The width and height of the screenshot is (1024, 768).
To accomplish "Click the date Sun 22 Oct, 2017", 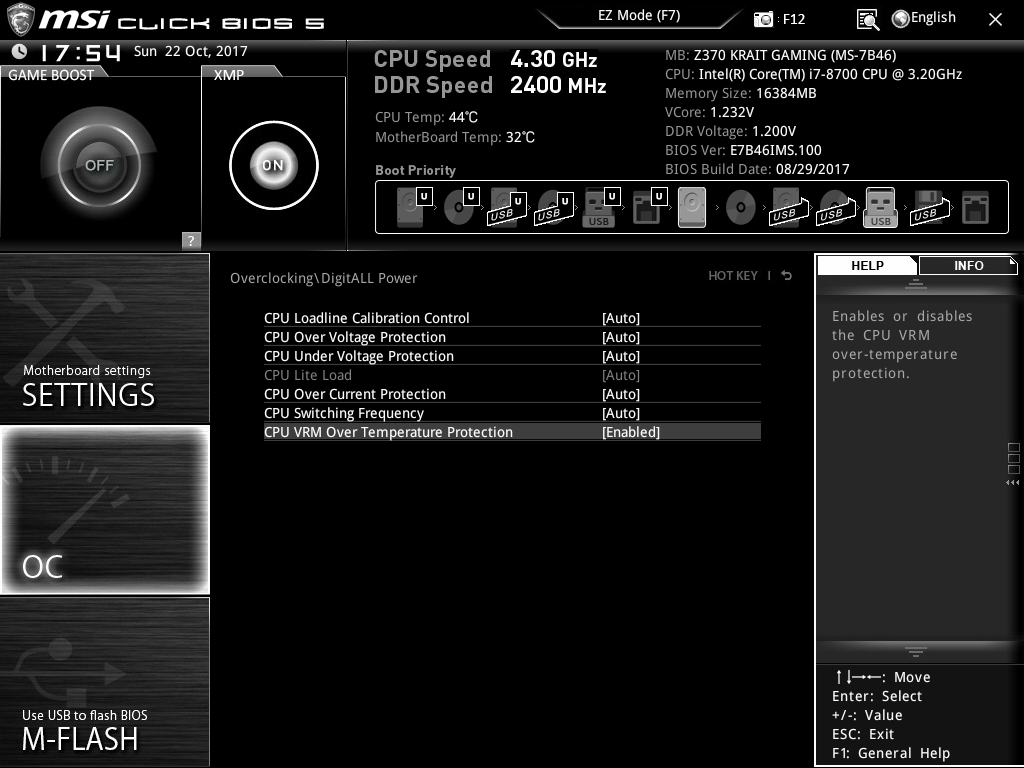I will 191,51.
